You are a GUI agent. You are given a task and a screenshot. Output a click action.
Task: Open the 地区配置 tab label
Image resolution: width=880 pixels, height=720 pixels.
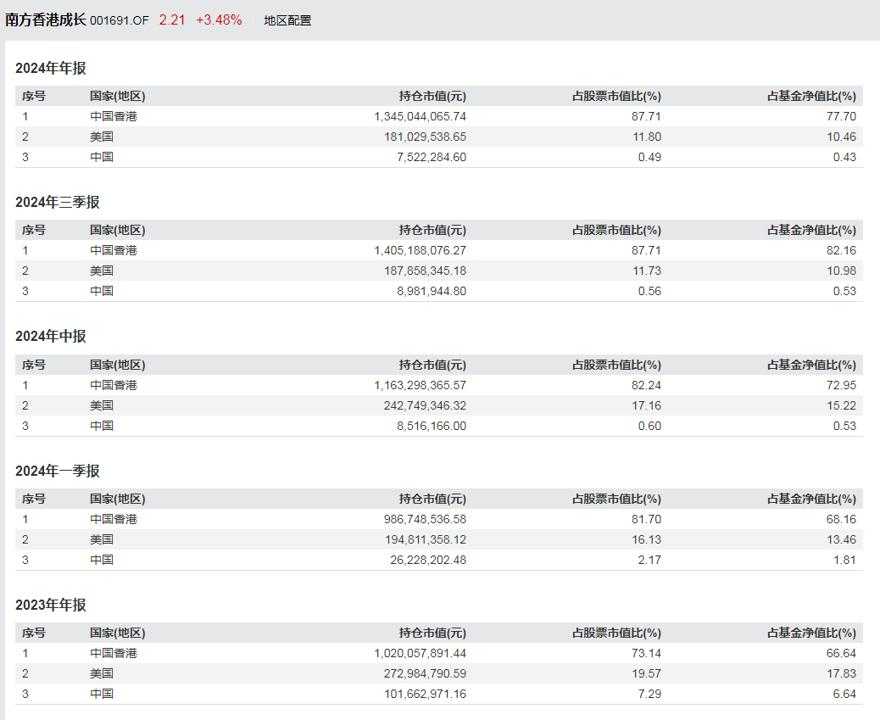click(287, 21)
